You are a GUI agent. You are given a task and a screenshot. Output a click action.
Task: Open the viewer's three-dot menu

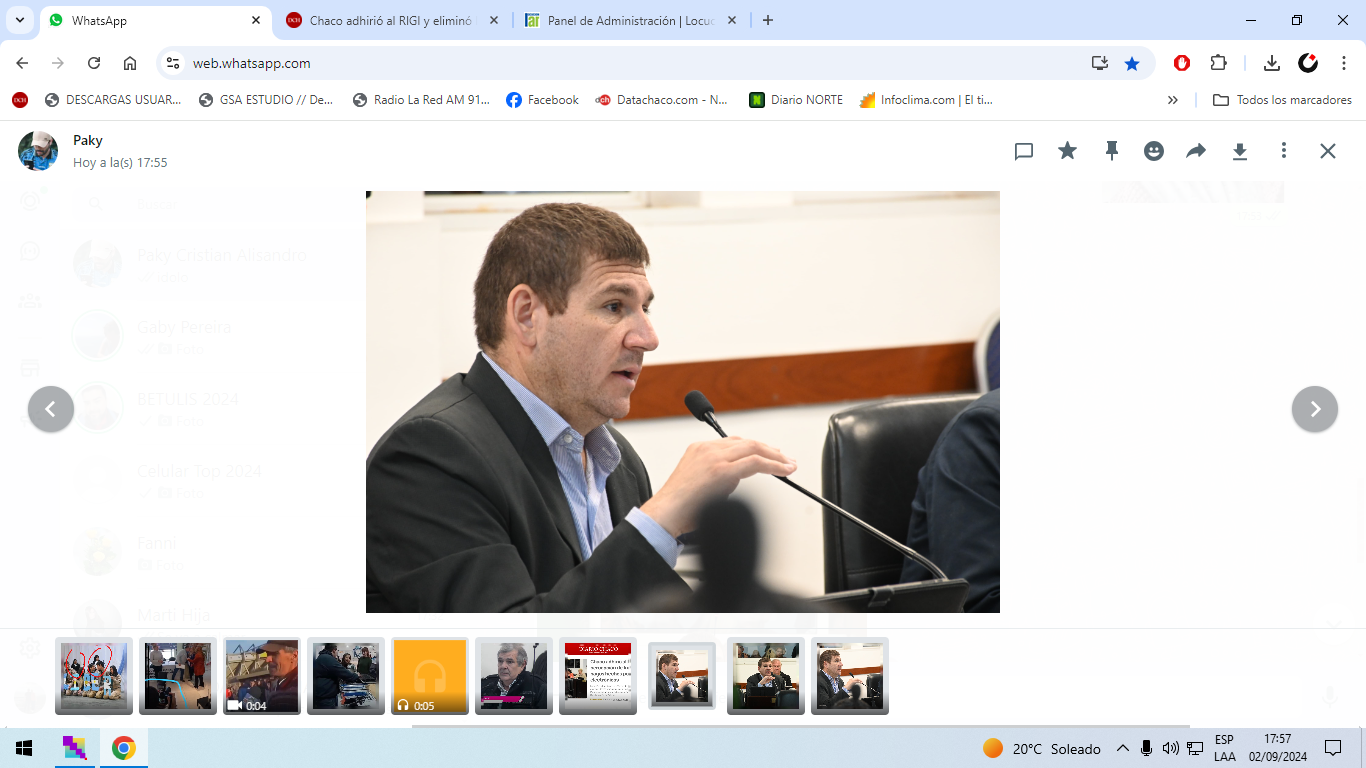tap(1284, 151)
